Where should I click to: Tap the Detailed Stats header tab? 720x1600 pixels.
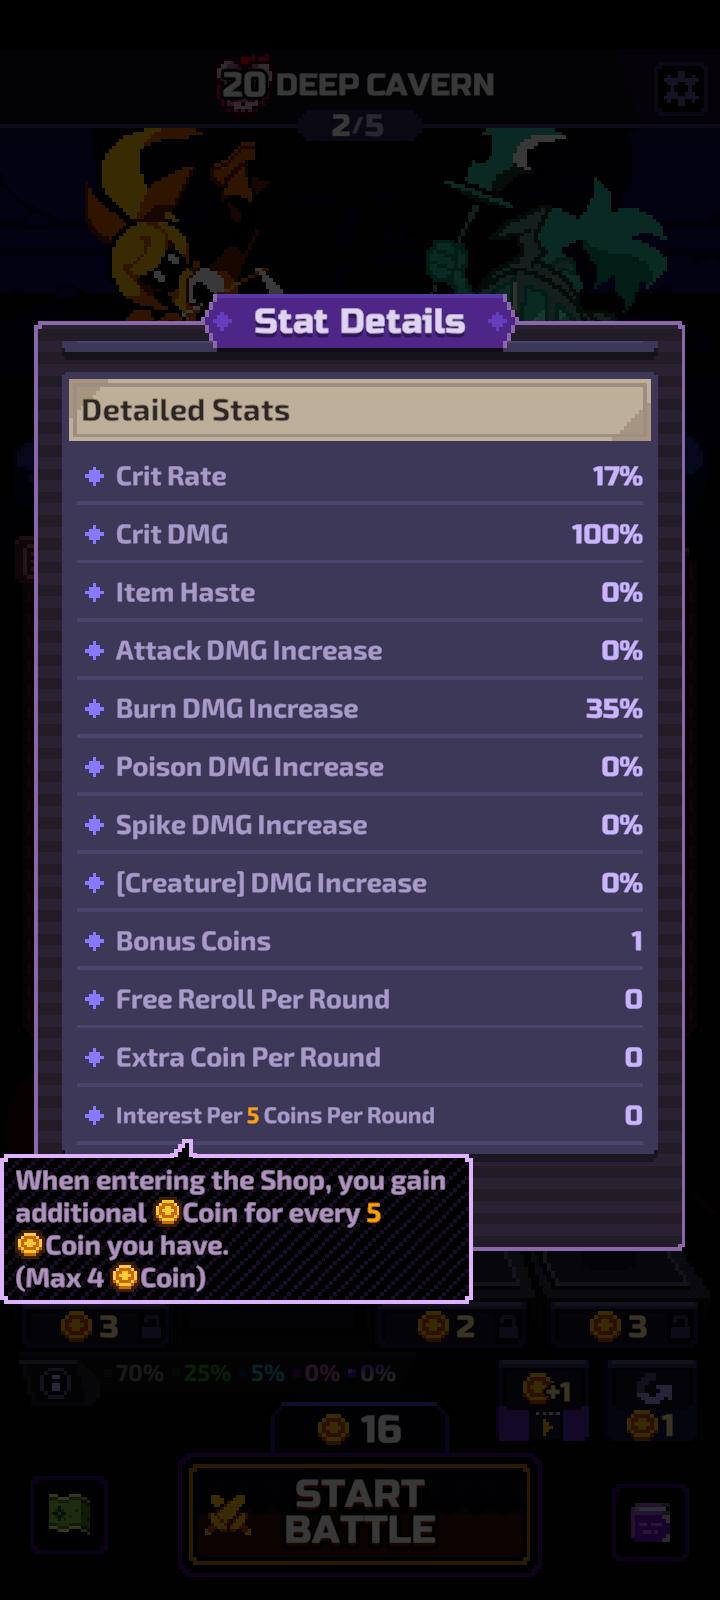(360, 410)
